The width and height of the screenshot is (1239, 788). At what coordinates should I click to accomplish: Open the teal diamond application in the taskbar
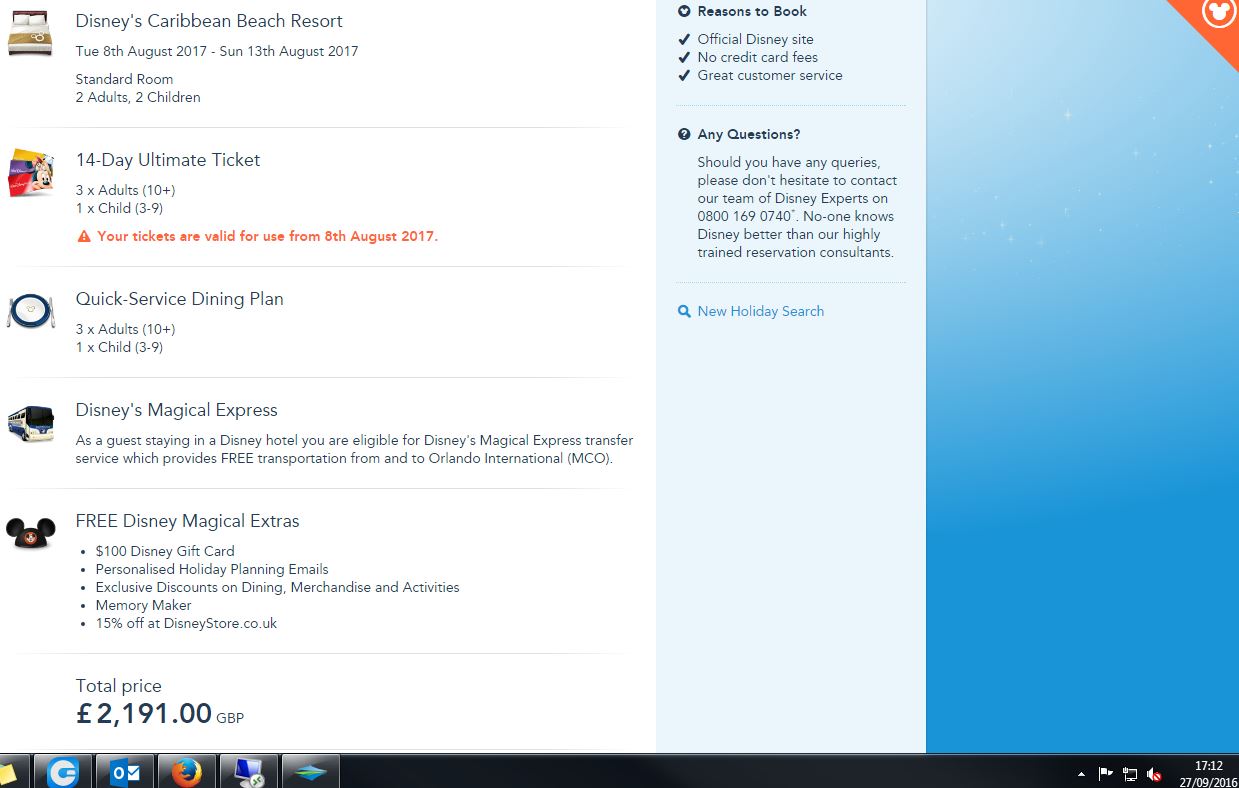pyautogui.click(x=310, y=772)
